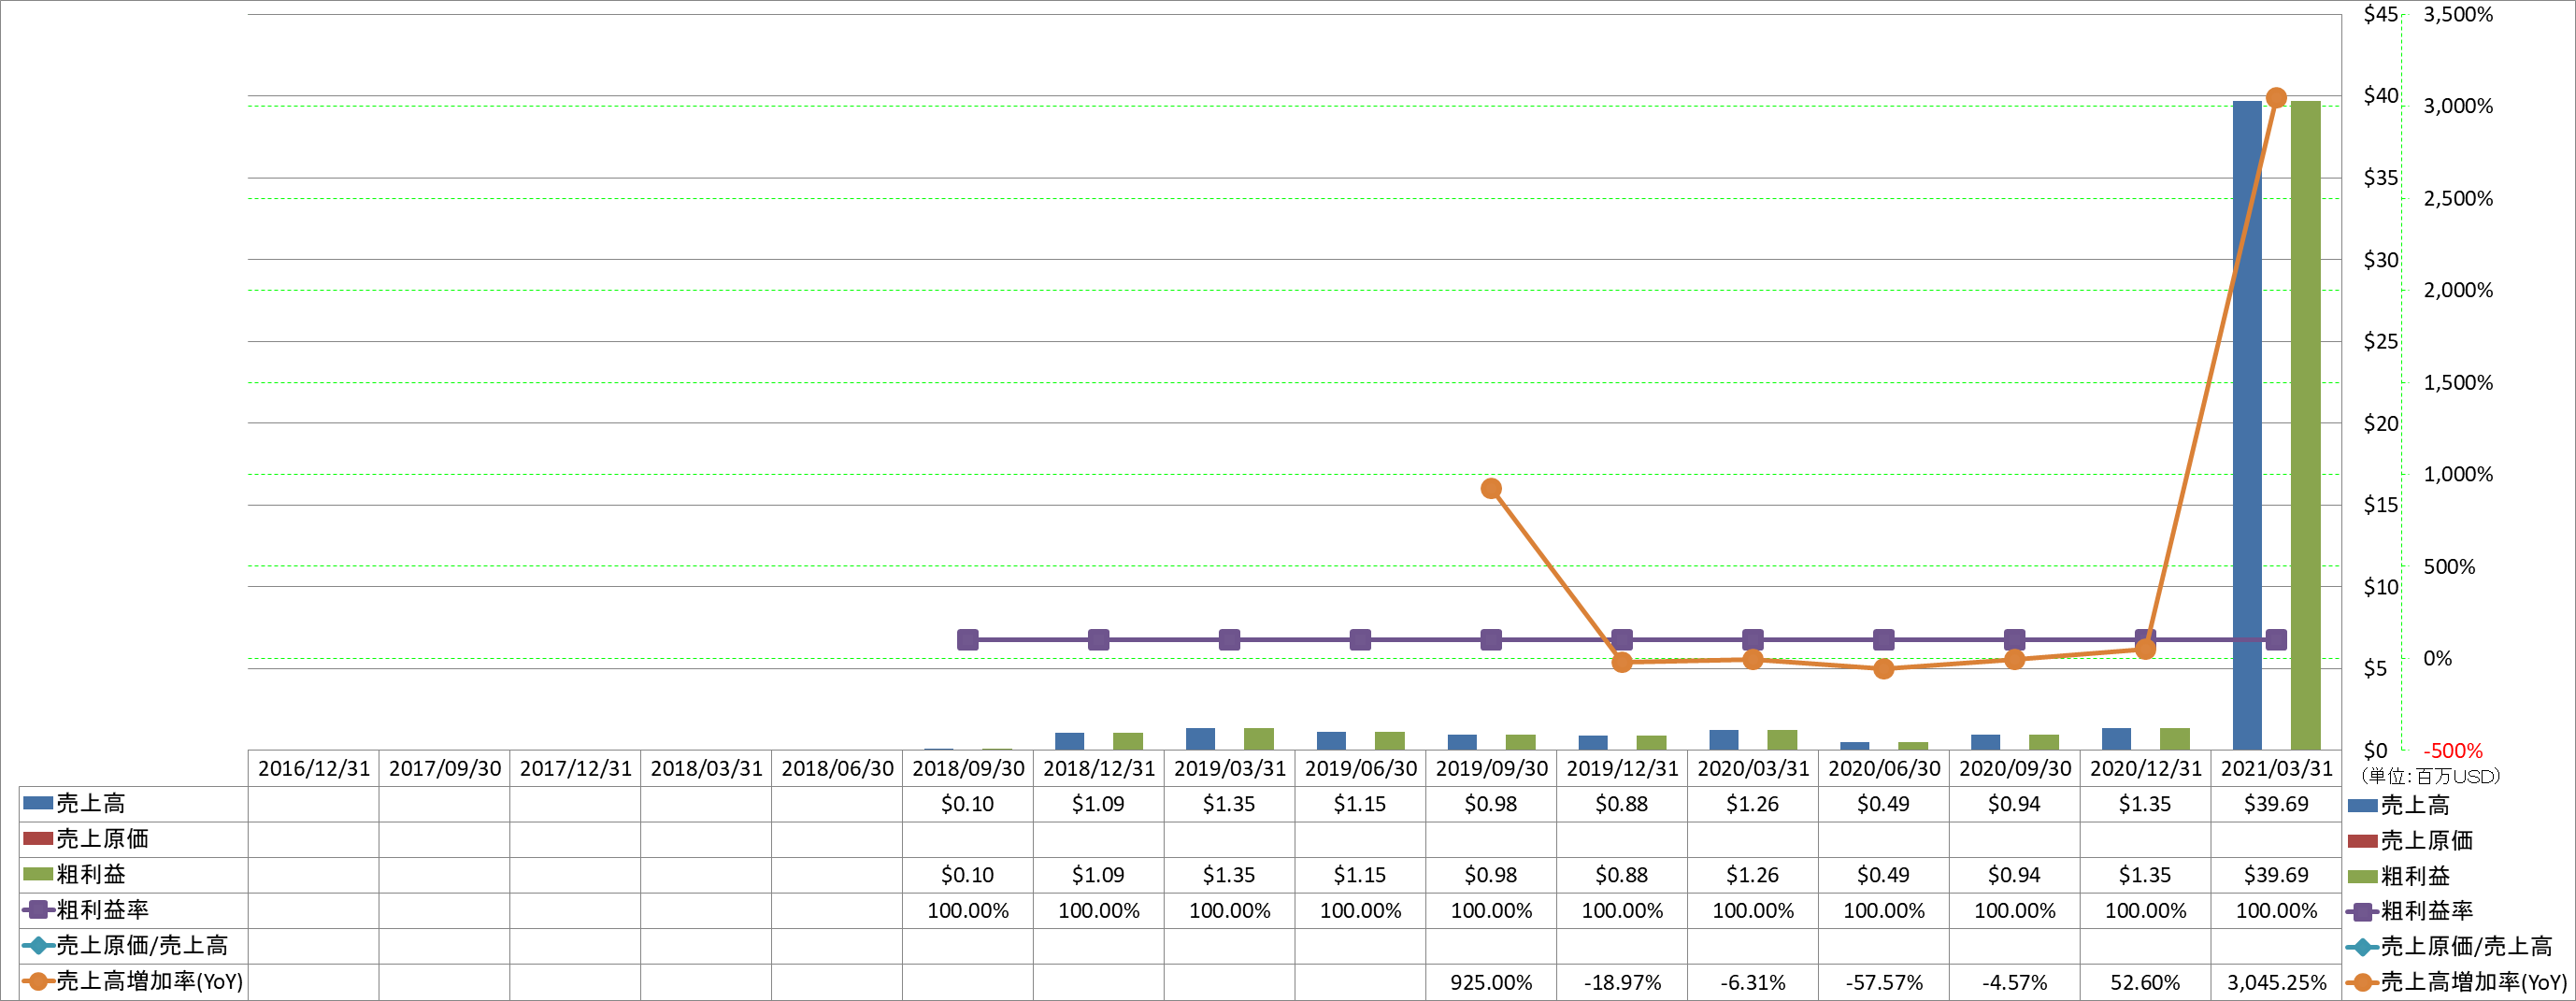
Task: Click the 粗利益率 row label in the table
Action: (102, 910)
